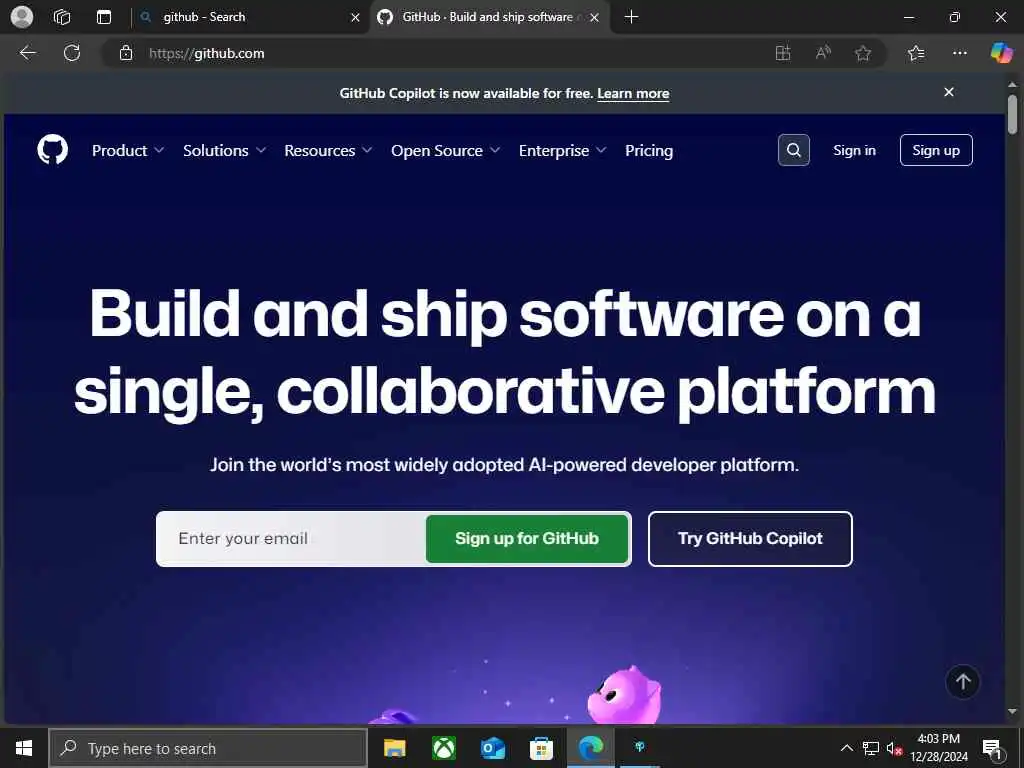Click the browser address bar URL
The image size is (1024, 768).
pyautogui.click(x=206, y=54)
